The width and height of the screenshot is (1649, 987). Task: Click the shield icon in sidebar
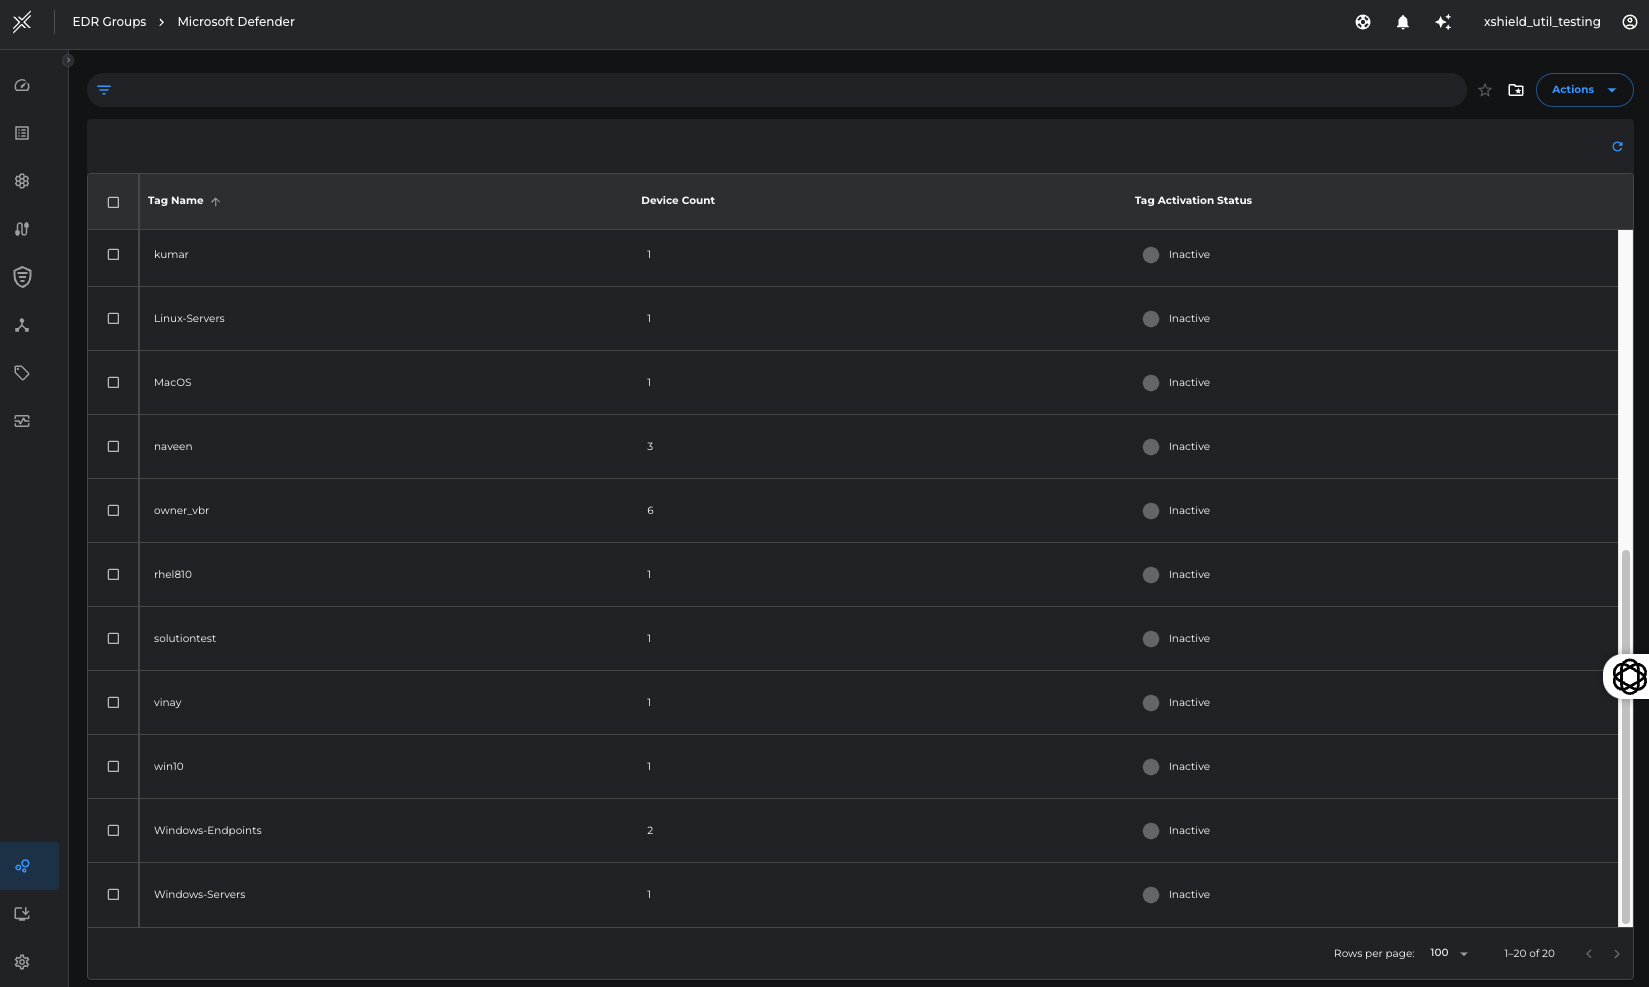(22, 277)
